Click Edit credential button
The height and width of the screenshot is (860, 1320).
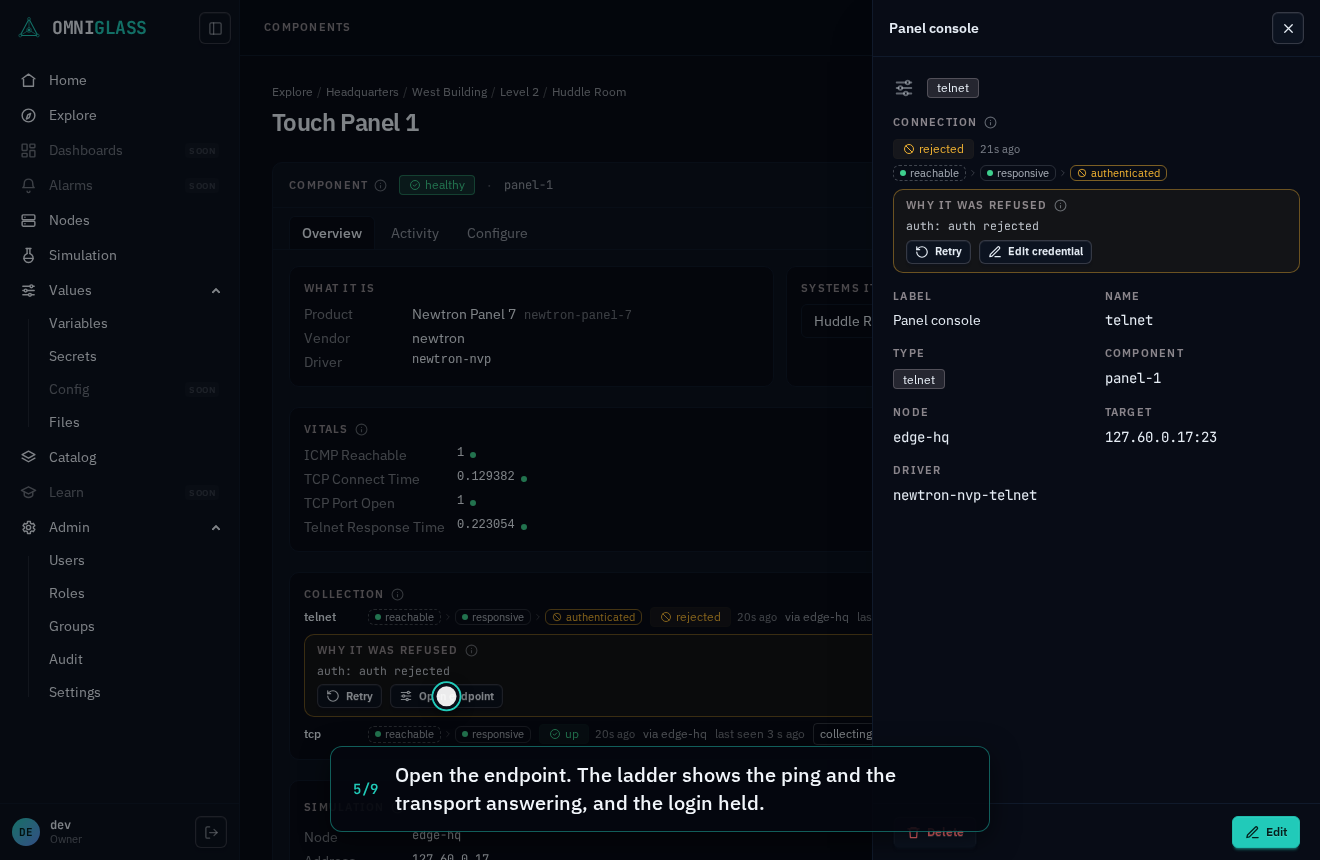coord(1035,252)
